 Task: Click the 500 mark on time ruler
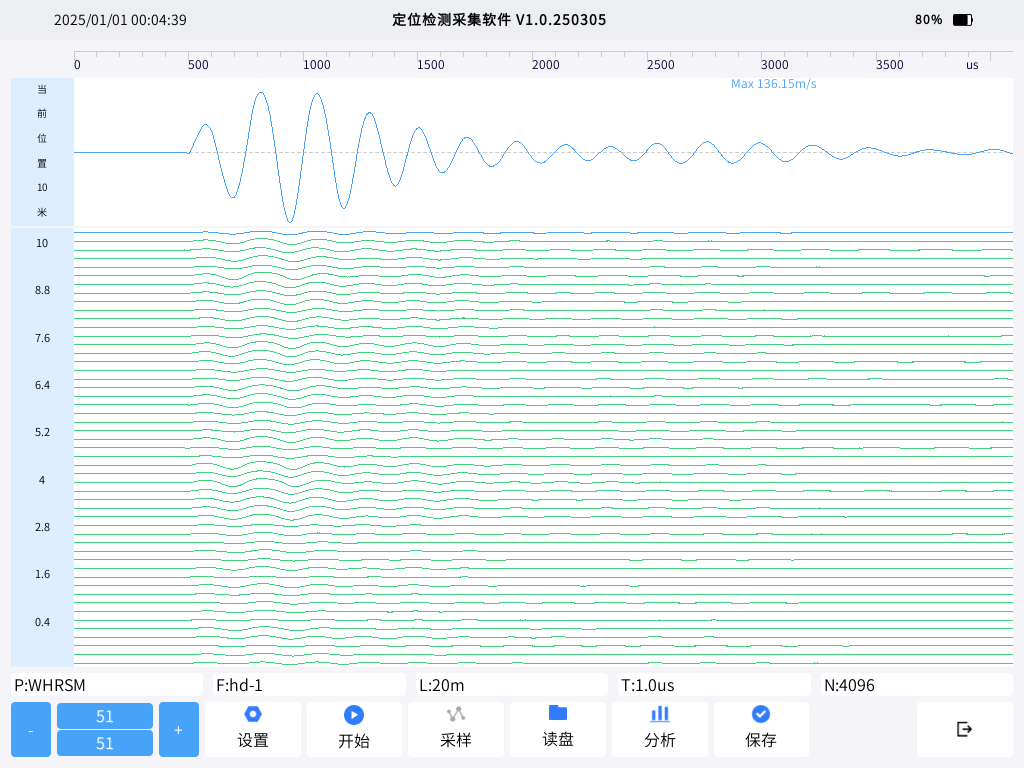click(199, 65)
